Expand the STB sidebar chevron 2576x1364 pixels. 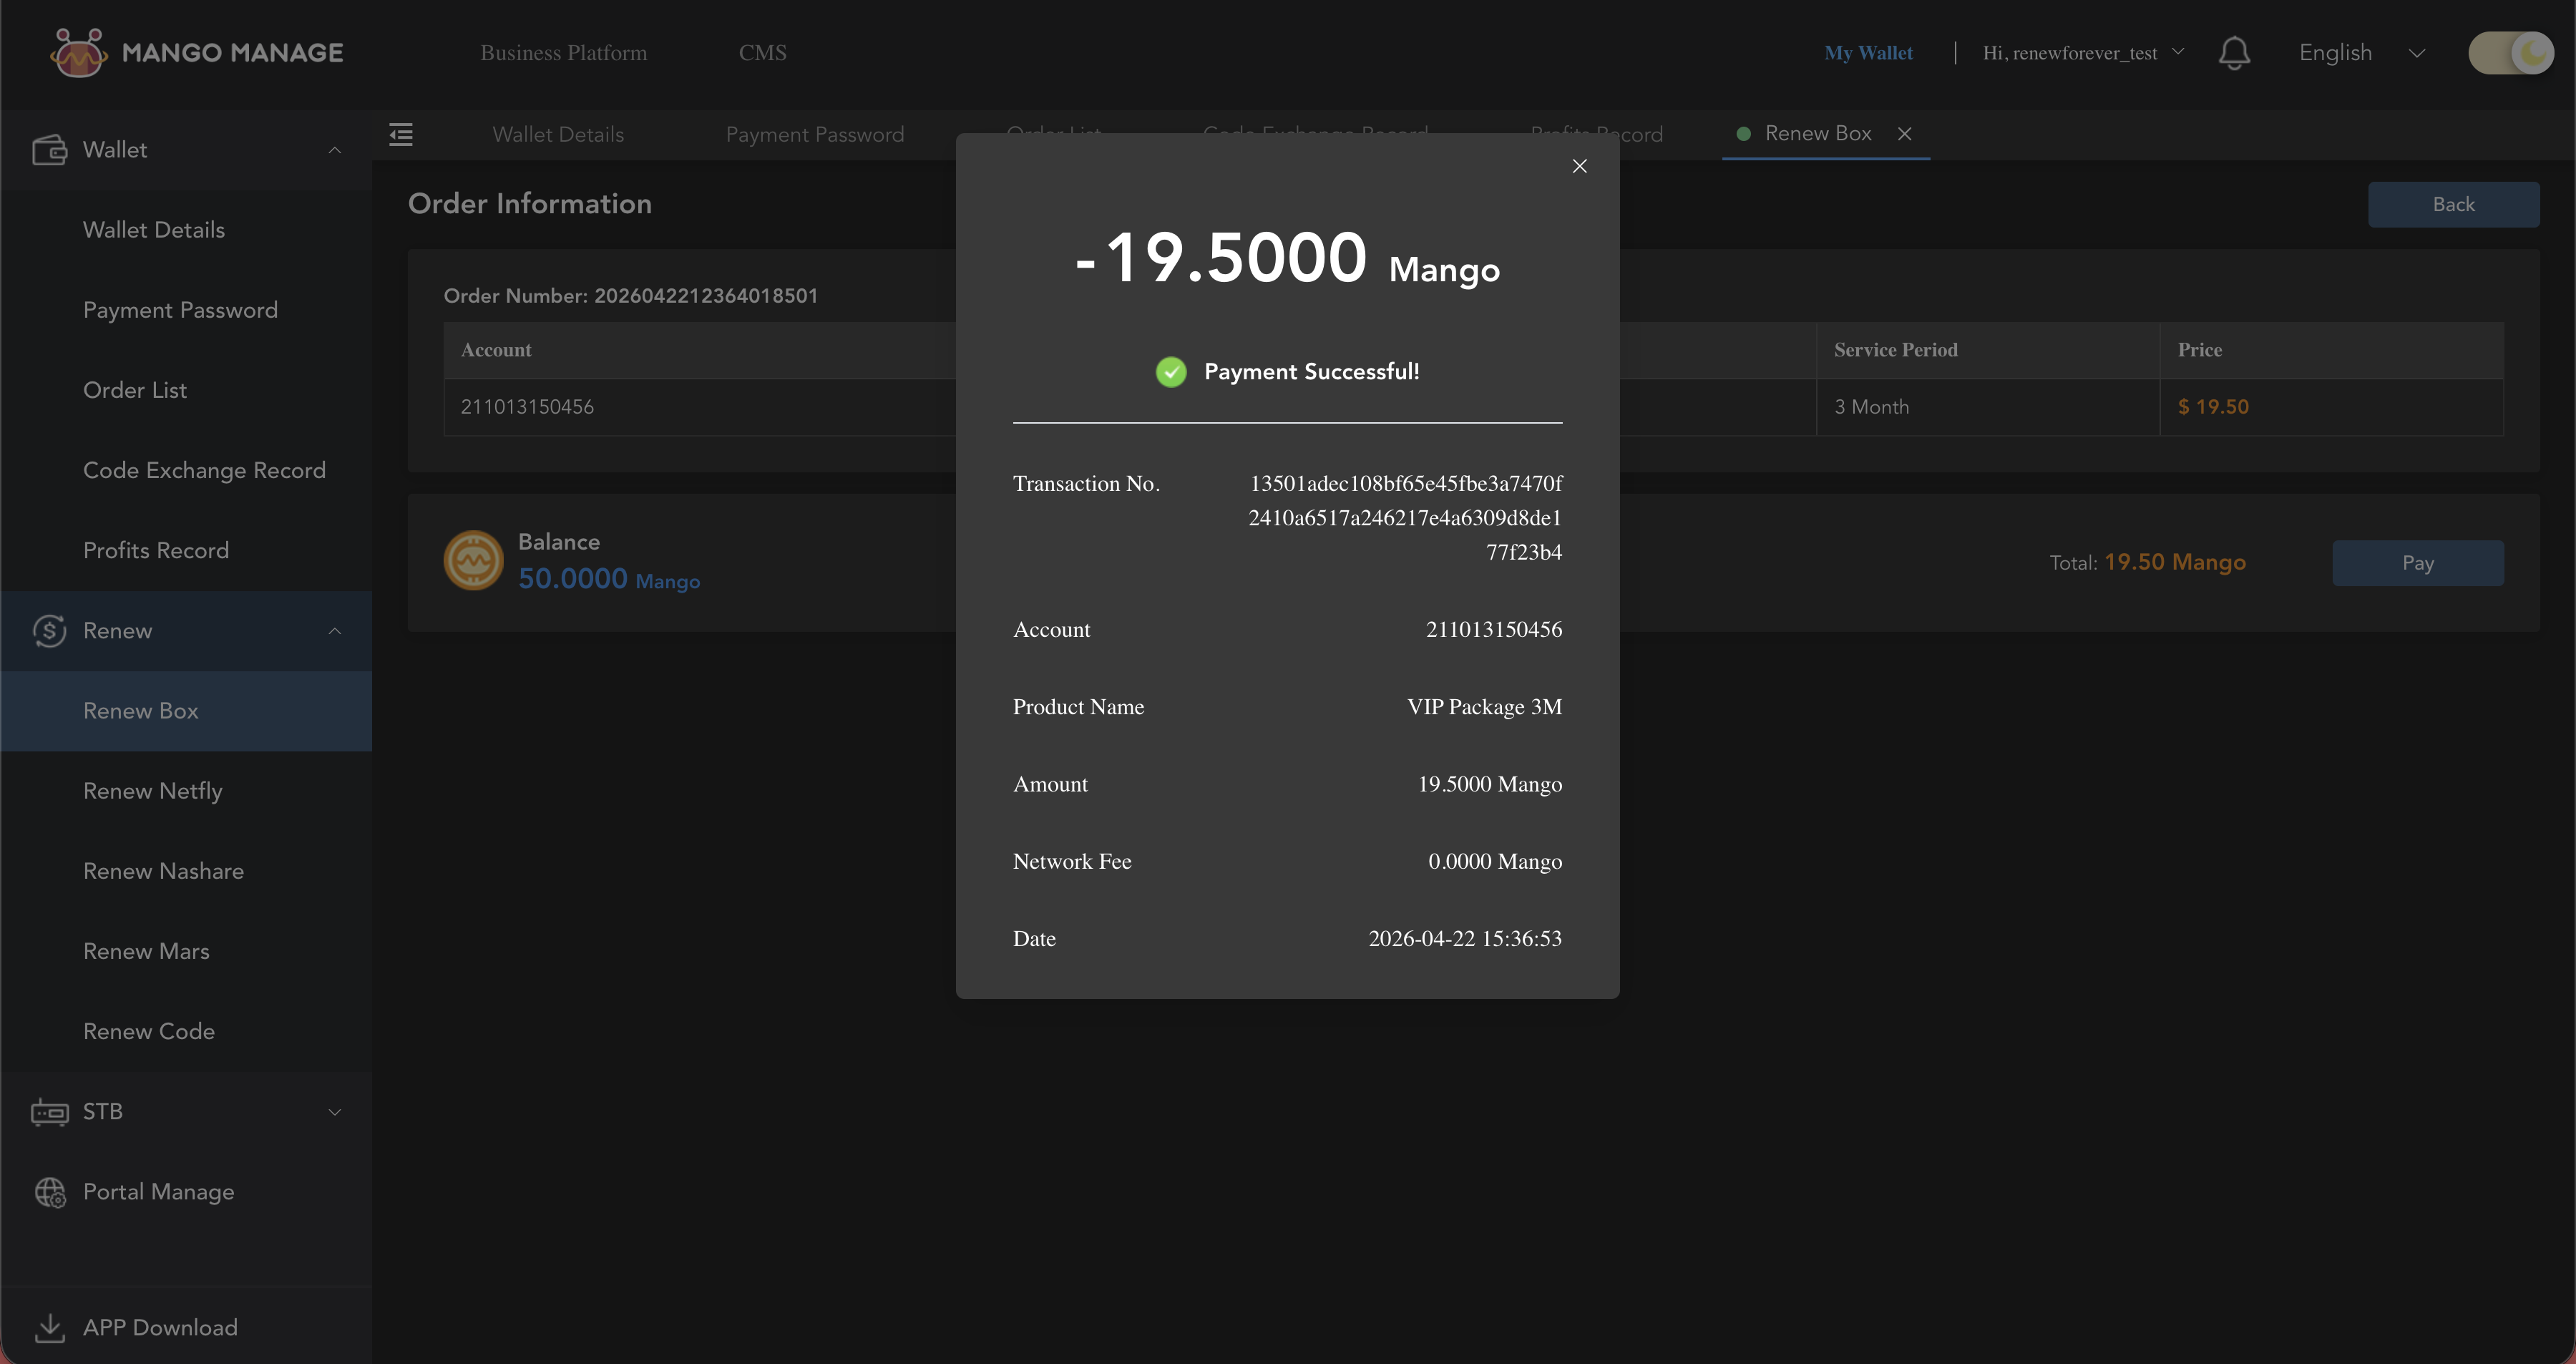point(335,1112)
